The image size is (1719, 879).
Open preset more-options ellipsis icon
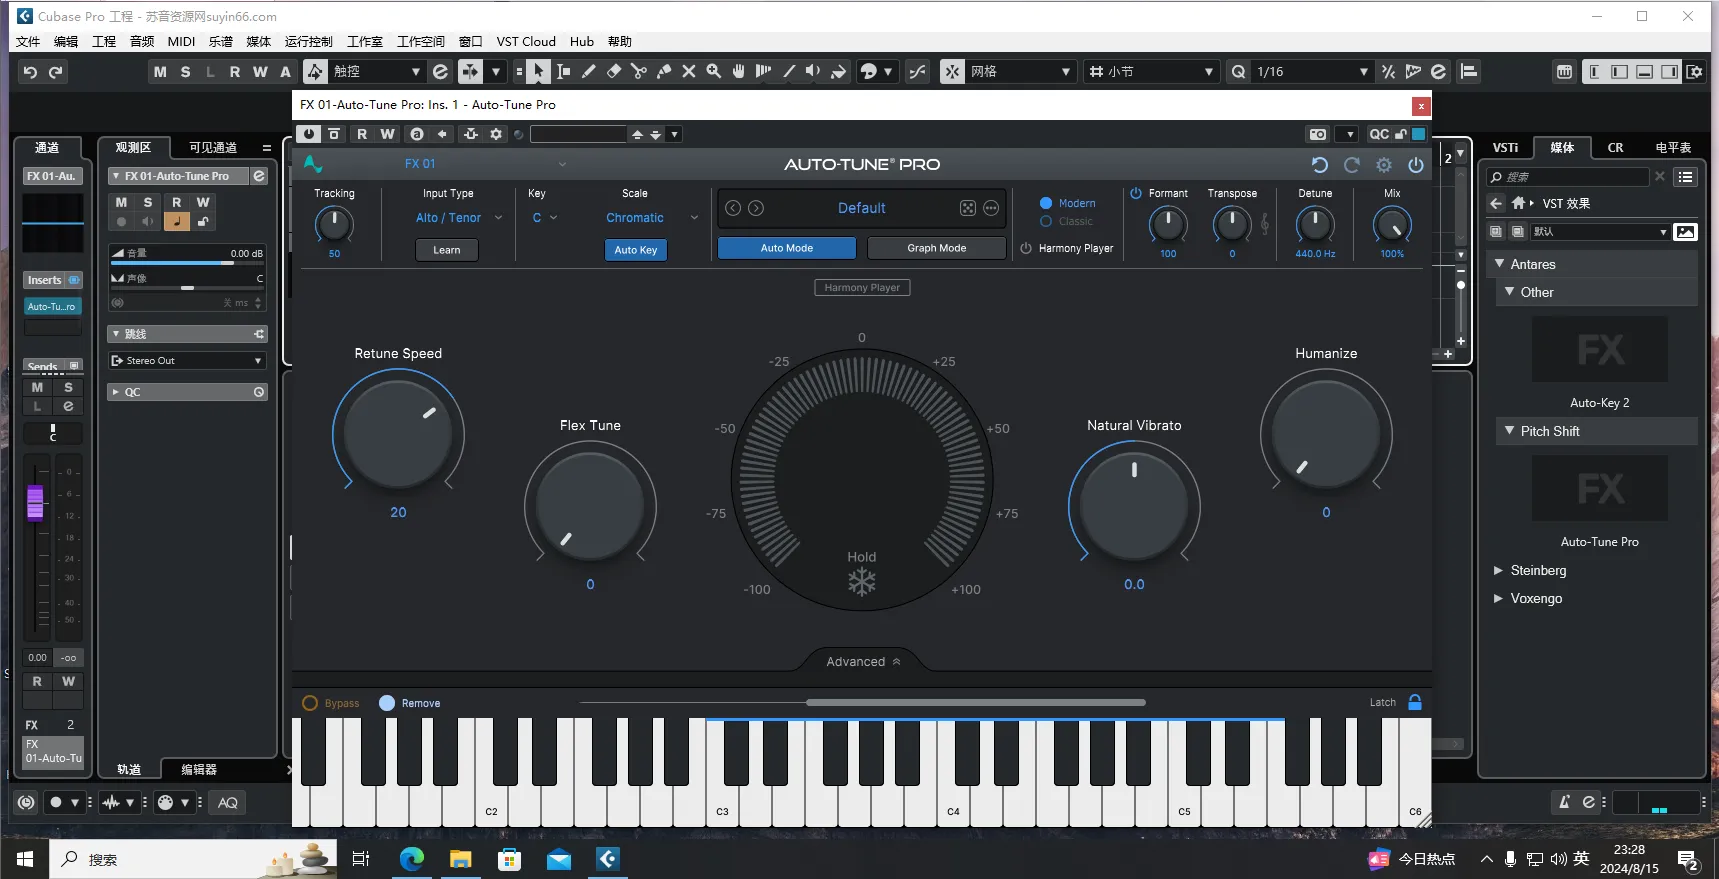(x=991, y=208)
